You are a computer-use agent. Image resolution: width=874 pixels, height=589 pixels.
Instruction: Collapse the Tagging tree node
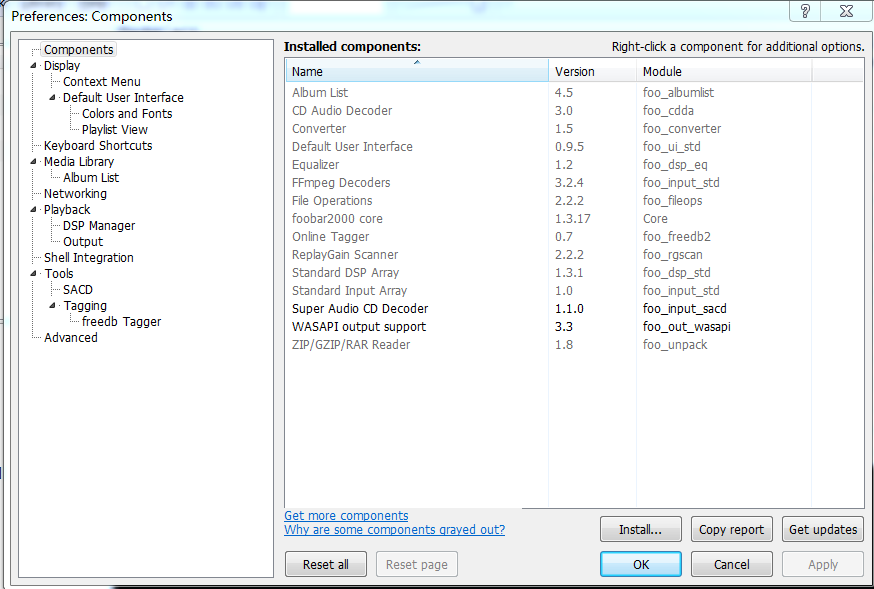coord(53,306)
